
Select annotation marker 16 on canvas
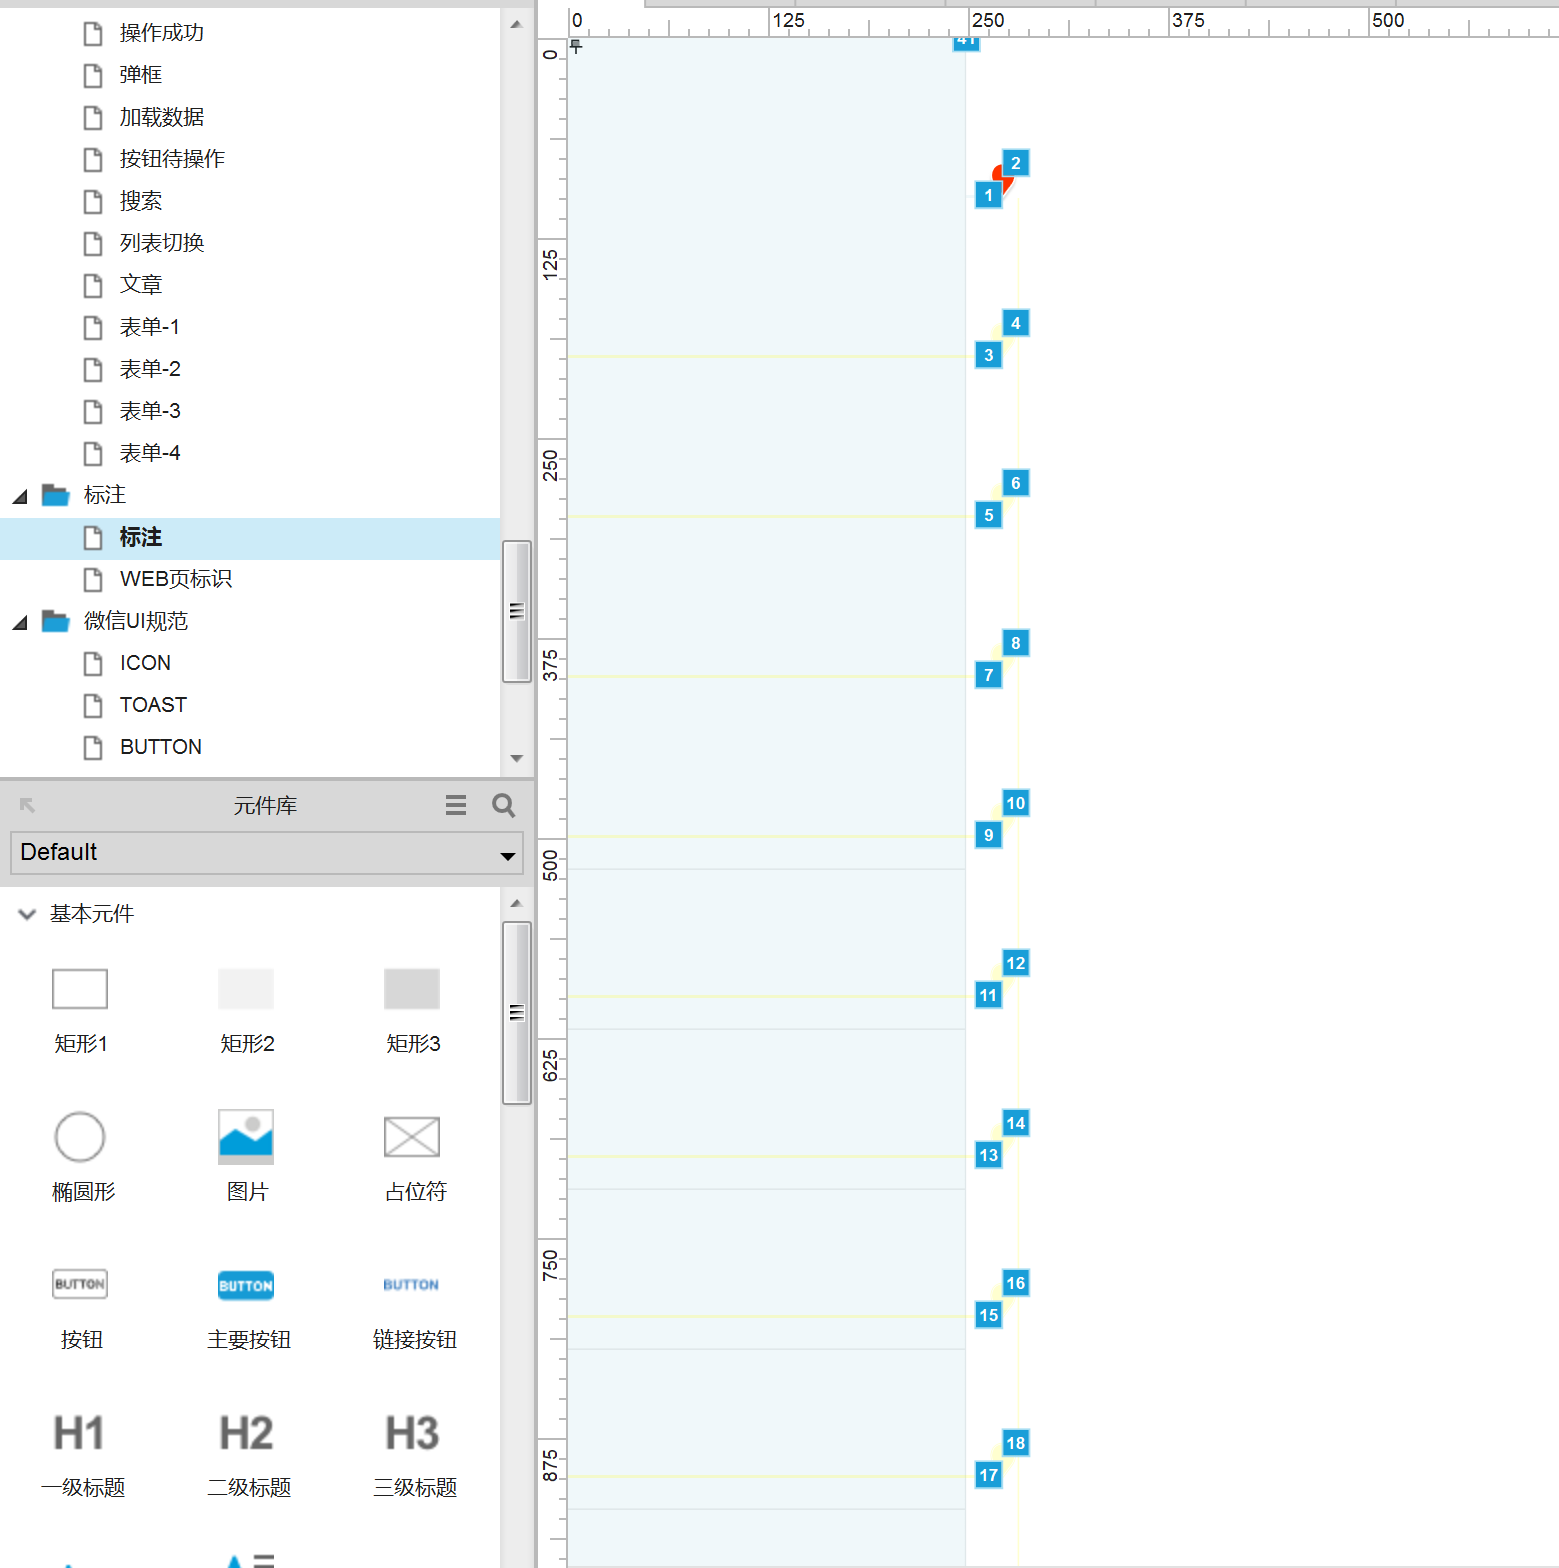click(1016, 1283)
